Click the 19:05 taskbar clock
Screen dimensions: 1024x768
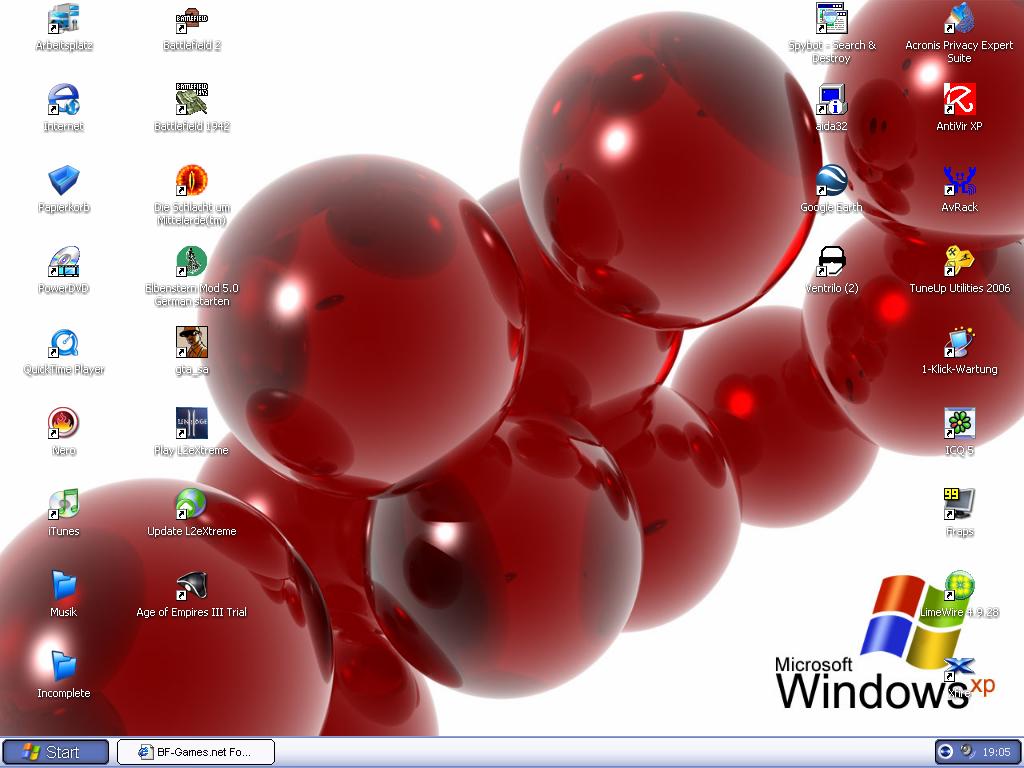click(x=996, y=752)
